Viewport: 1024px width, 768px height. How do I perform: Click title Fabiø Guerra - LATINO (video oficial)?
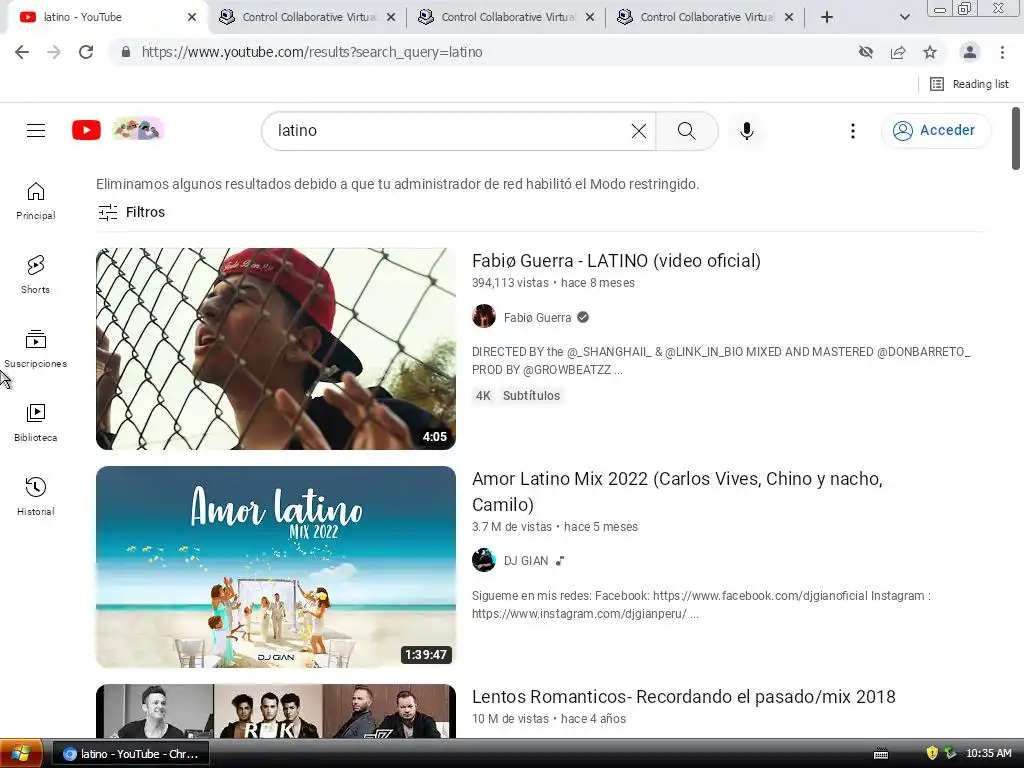coord(616,261)
